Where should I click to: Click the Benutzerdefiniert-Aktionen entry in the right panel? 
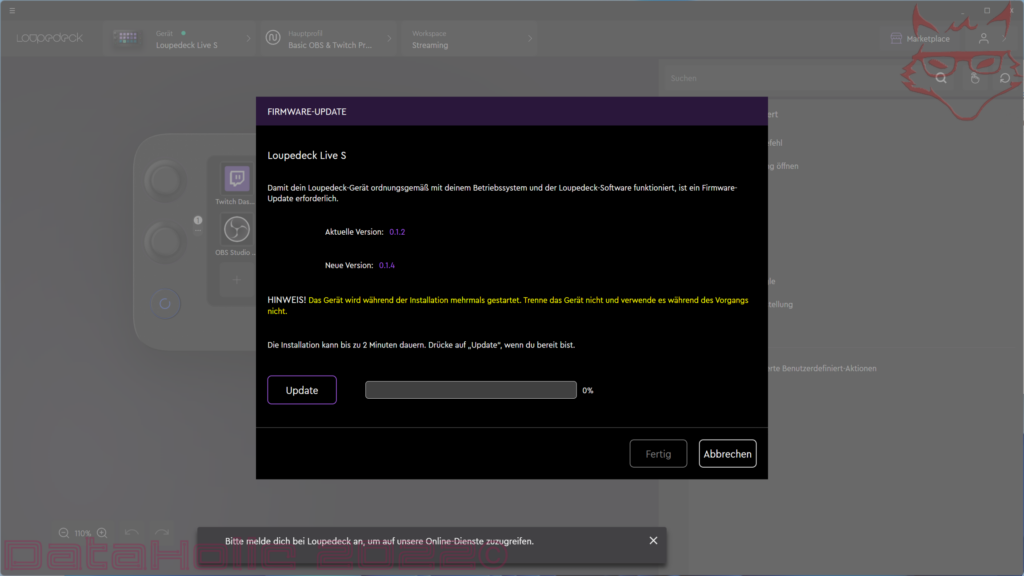tap(822, 368)
